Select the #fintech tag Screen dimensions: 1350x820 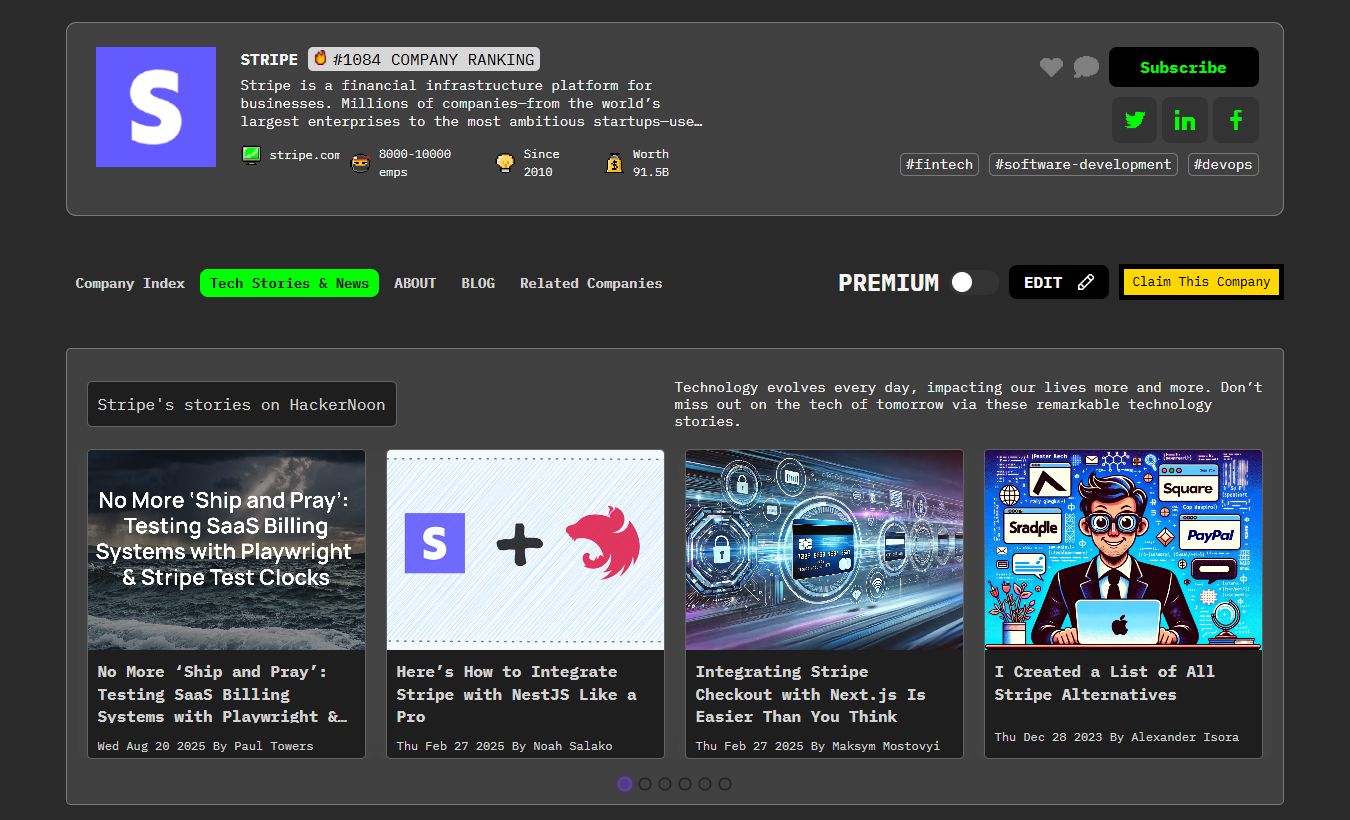939,164
